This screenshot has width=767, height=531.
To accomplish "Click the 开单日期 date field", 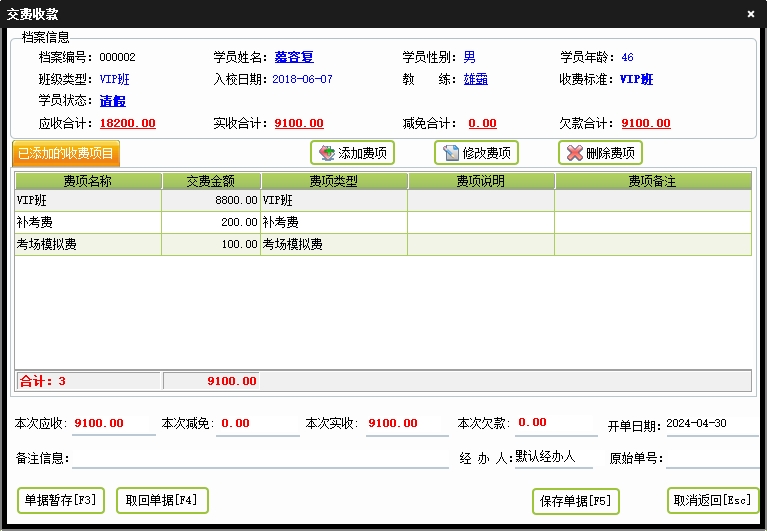I will [711, 424].
